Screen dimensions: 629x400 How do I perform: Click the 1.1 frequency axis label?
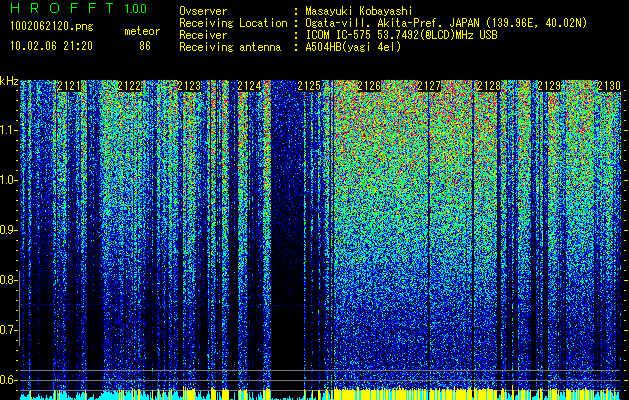[x=9, y=130]
